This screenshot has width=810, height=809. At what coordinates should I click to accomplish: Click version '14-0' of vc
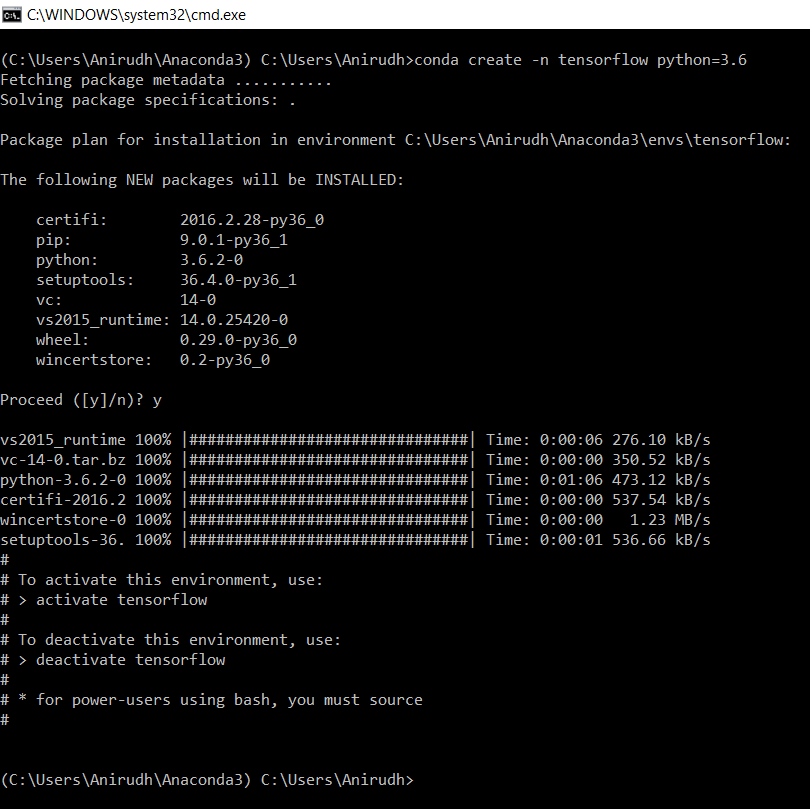[x=198, y=300]
